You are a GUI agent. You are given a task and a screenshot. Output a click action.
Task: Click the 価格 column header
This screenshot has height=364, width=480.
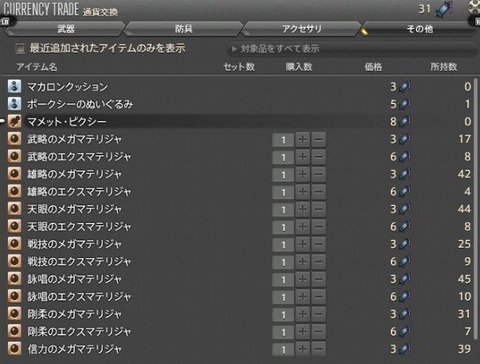click(x=373, y=67)
